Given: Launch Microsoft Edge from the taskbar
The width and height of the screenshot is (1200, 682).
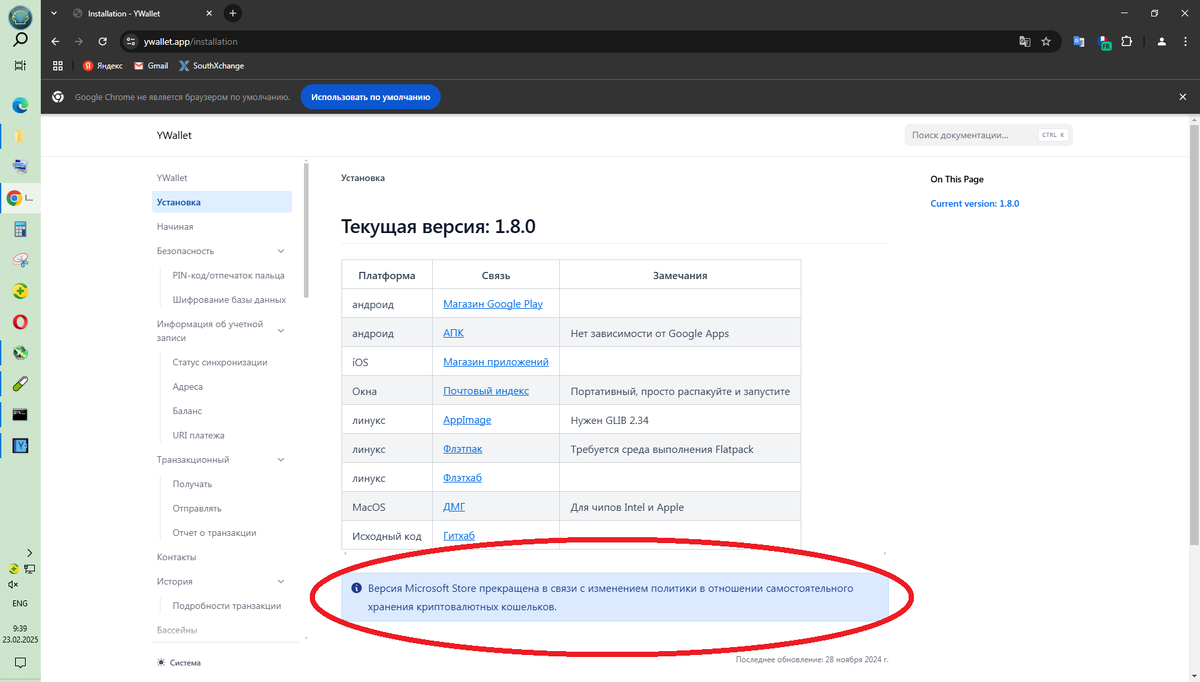Looking at the screenshot, I should coord(20,105).
